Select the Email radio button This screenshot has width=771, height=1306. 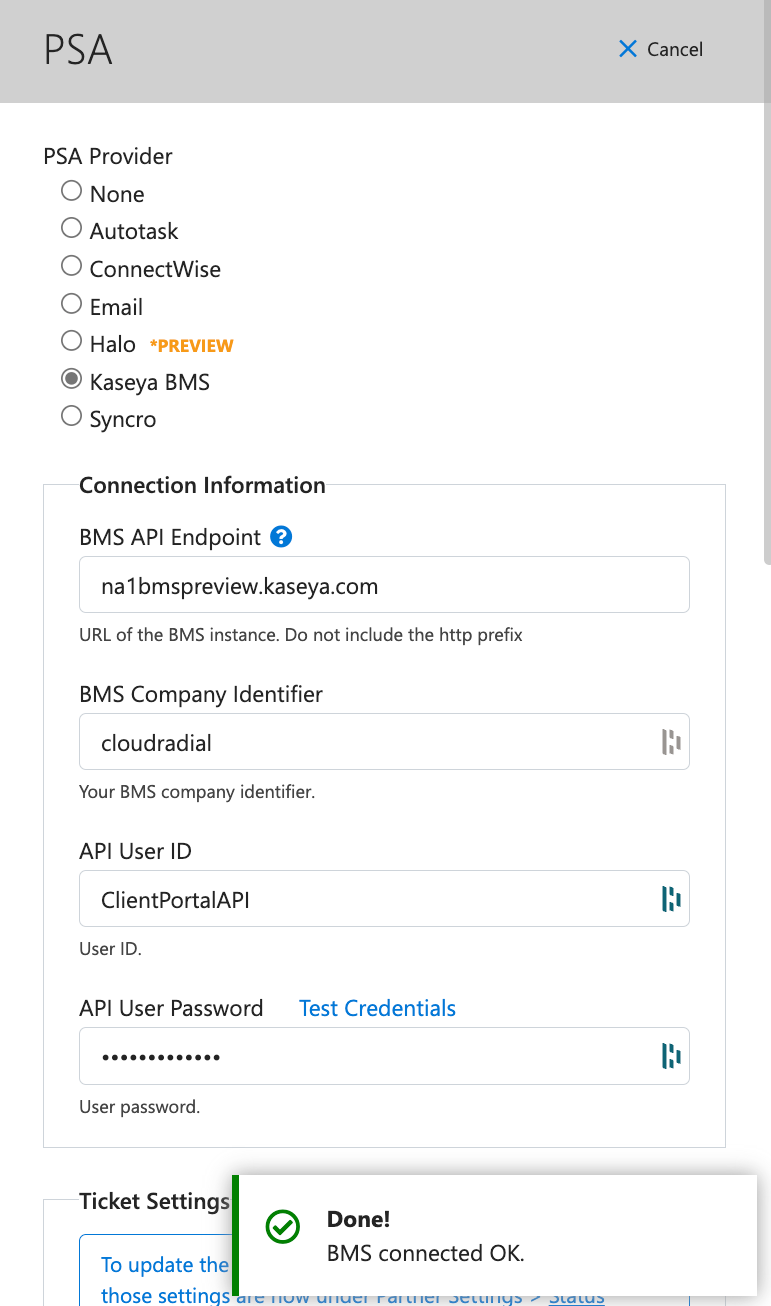(71, 303)
